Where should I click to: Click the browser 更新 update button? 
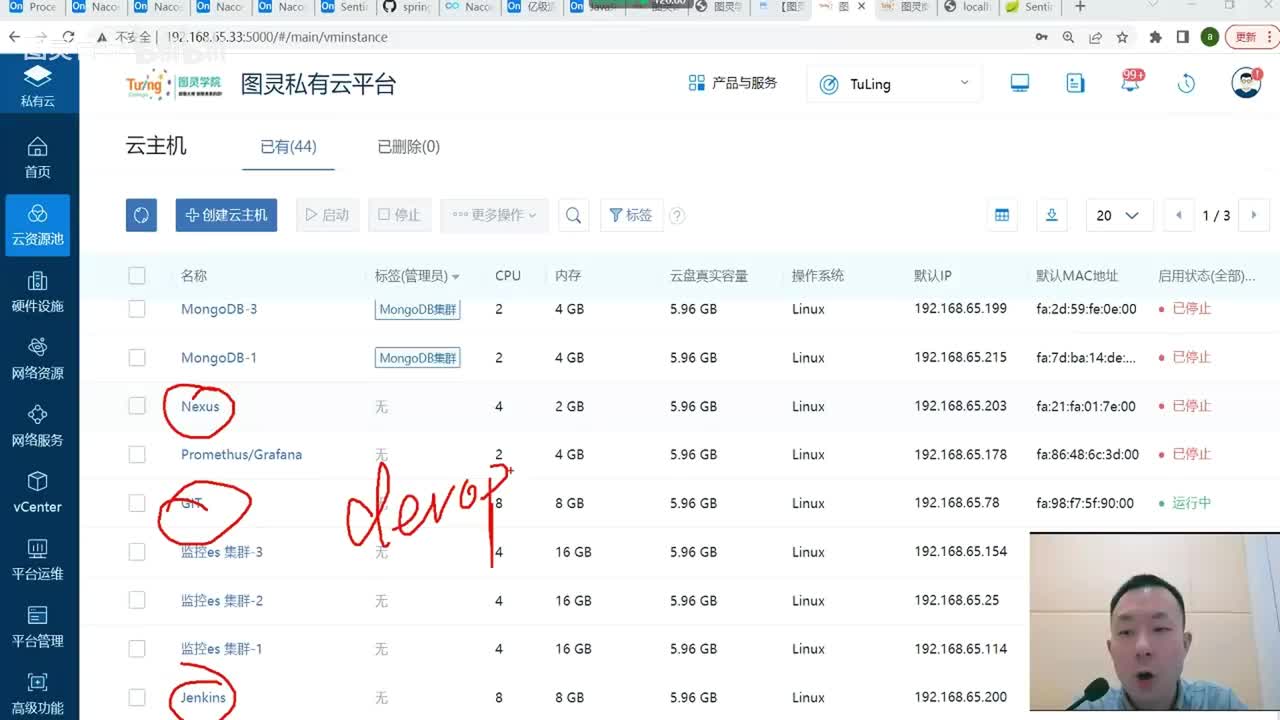1252,37
